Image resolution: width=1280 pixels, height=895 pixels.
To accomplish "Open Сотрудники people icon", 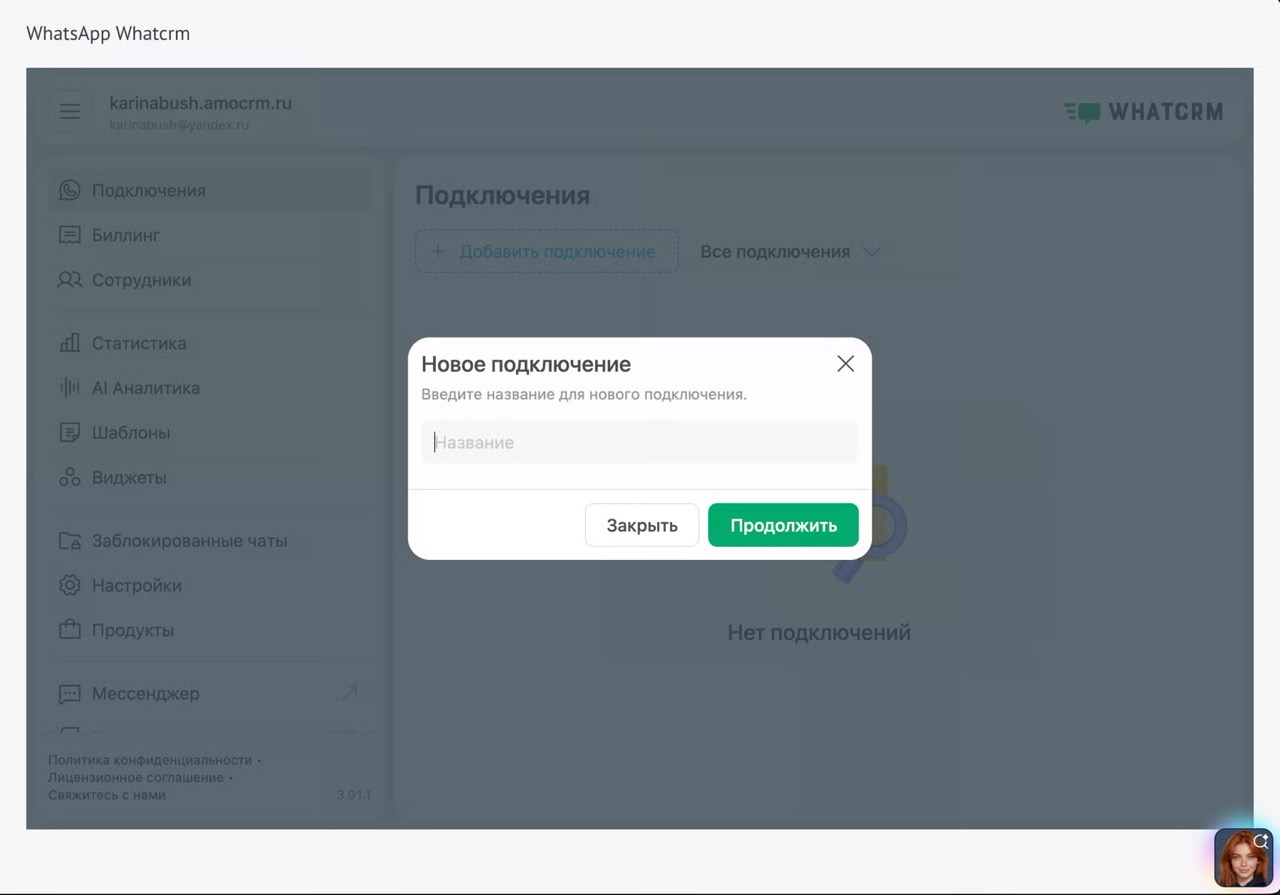I will (x=69, y=280).
